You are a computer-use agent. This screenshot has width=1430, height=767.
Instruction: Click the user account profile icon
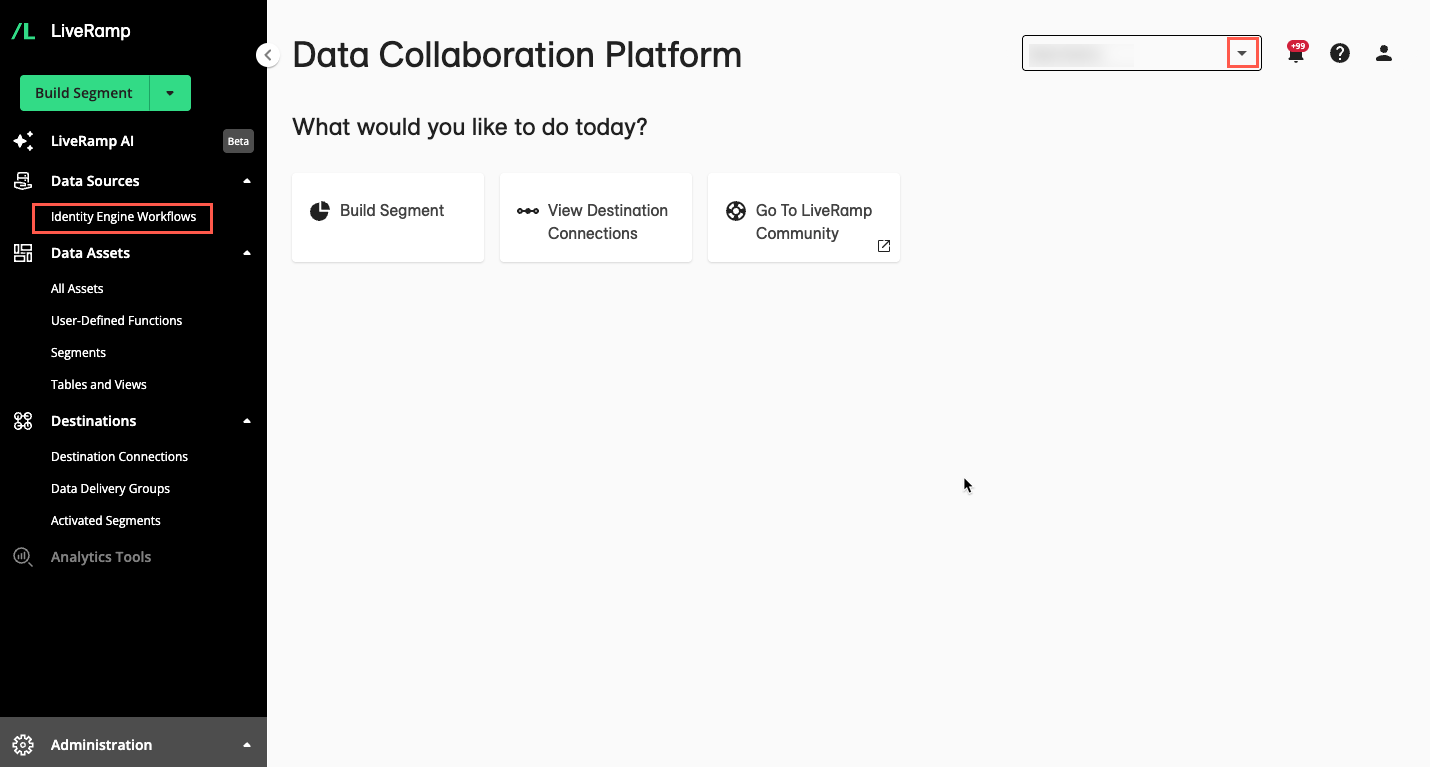point(1384,53)
